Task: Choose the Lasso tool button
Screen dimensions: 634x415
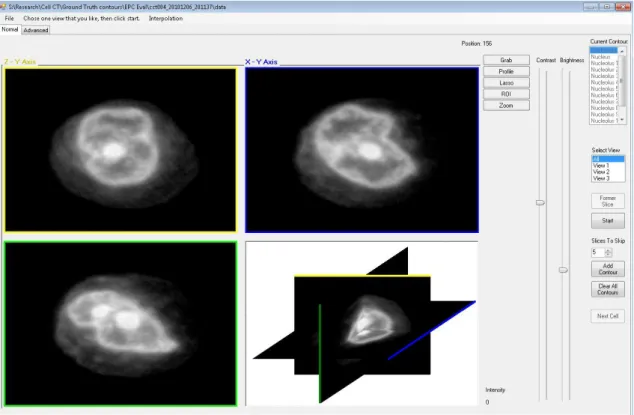Action: click(x=506, y=83)
